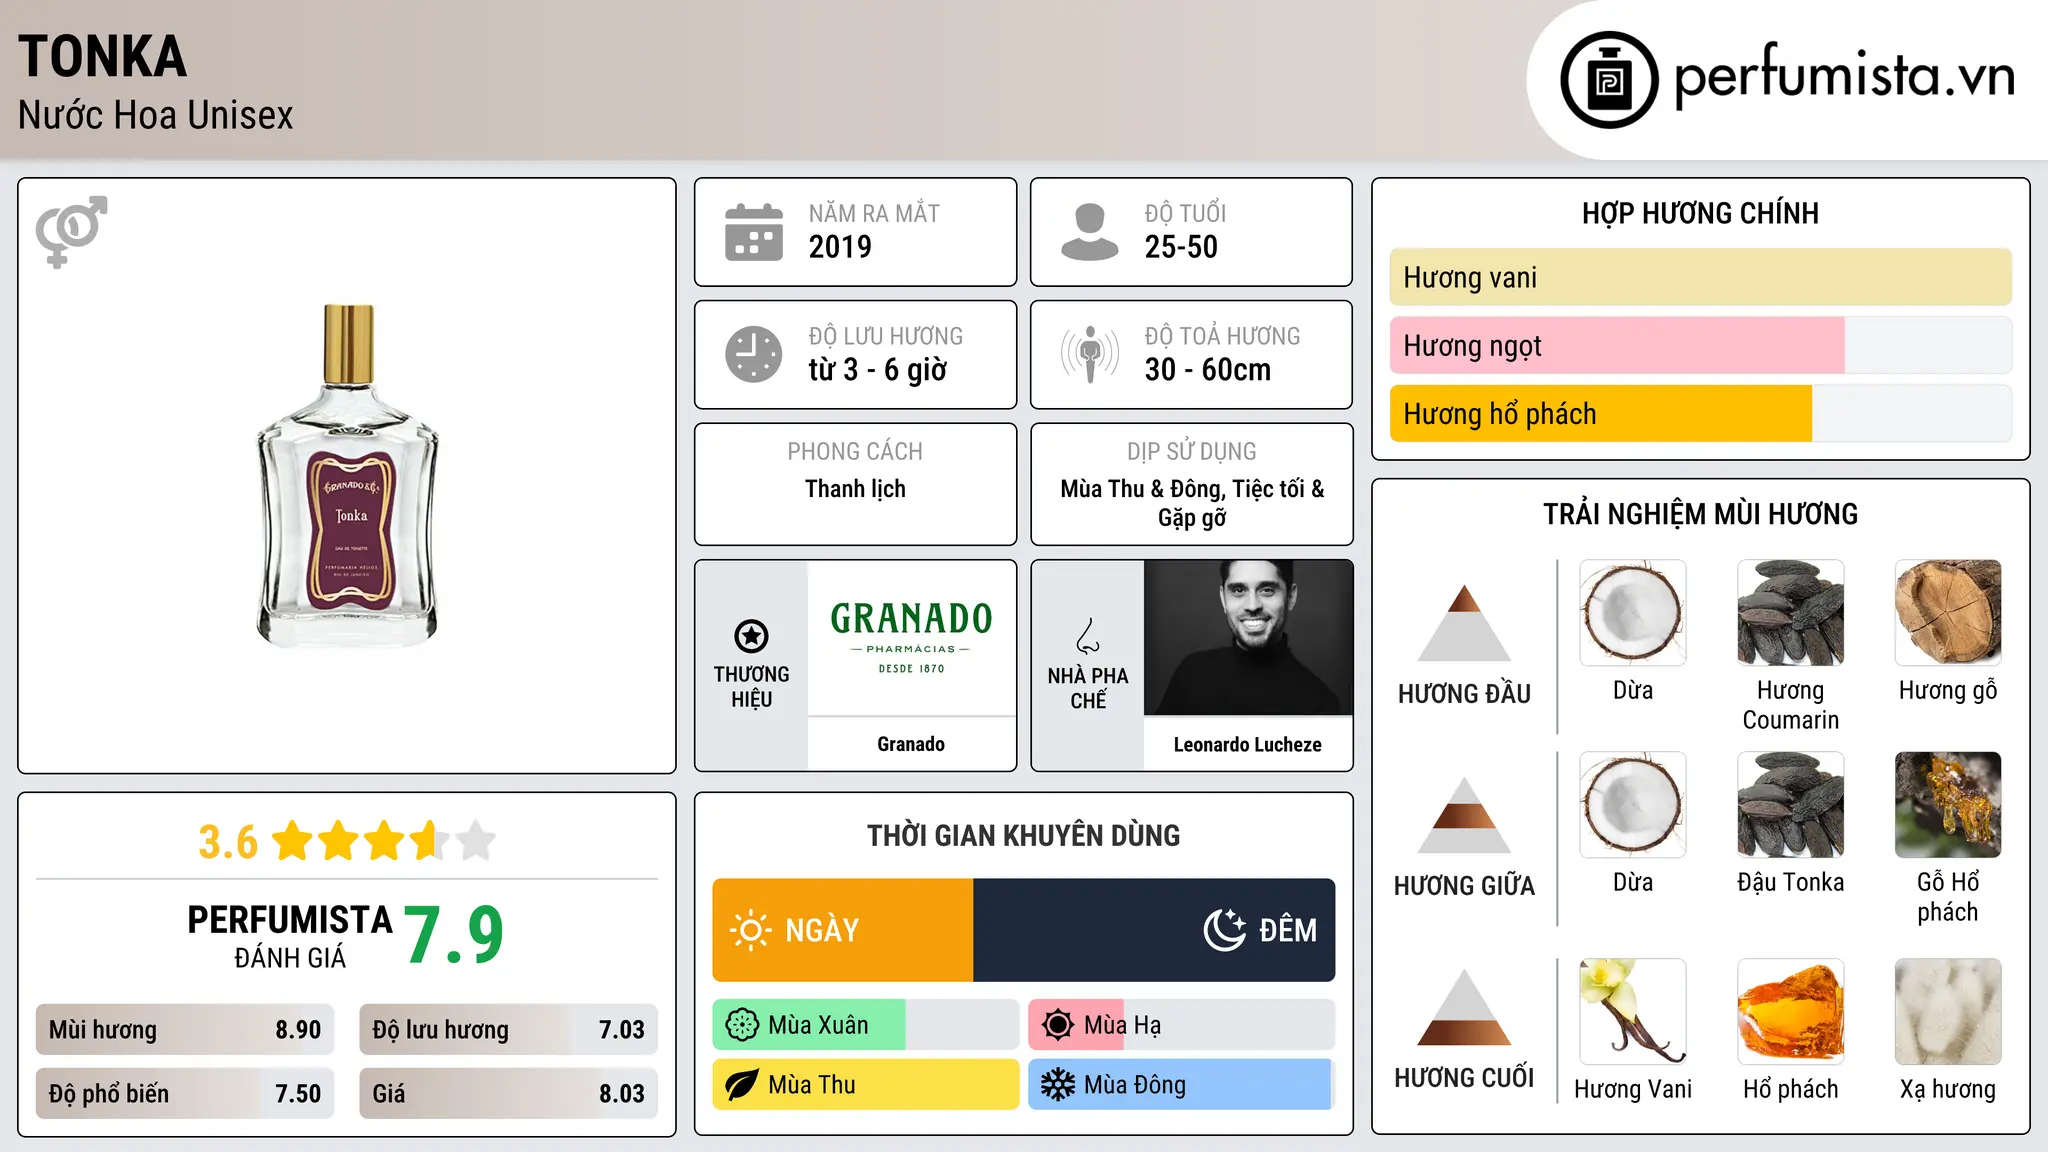Click the Leonardo Lucheze name caption

coord(1248,745)
